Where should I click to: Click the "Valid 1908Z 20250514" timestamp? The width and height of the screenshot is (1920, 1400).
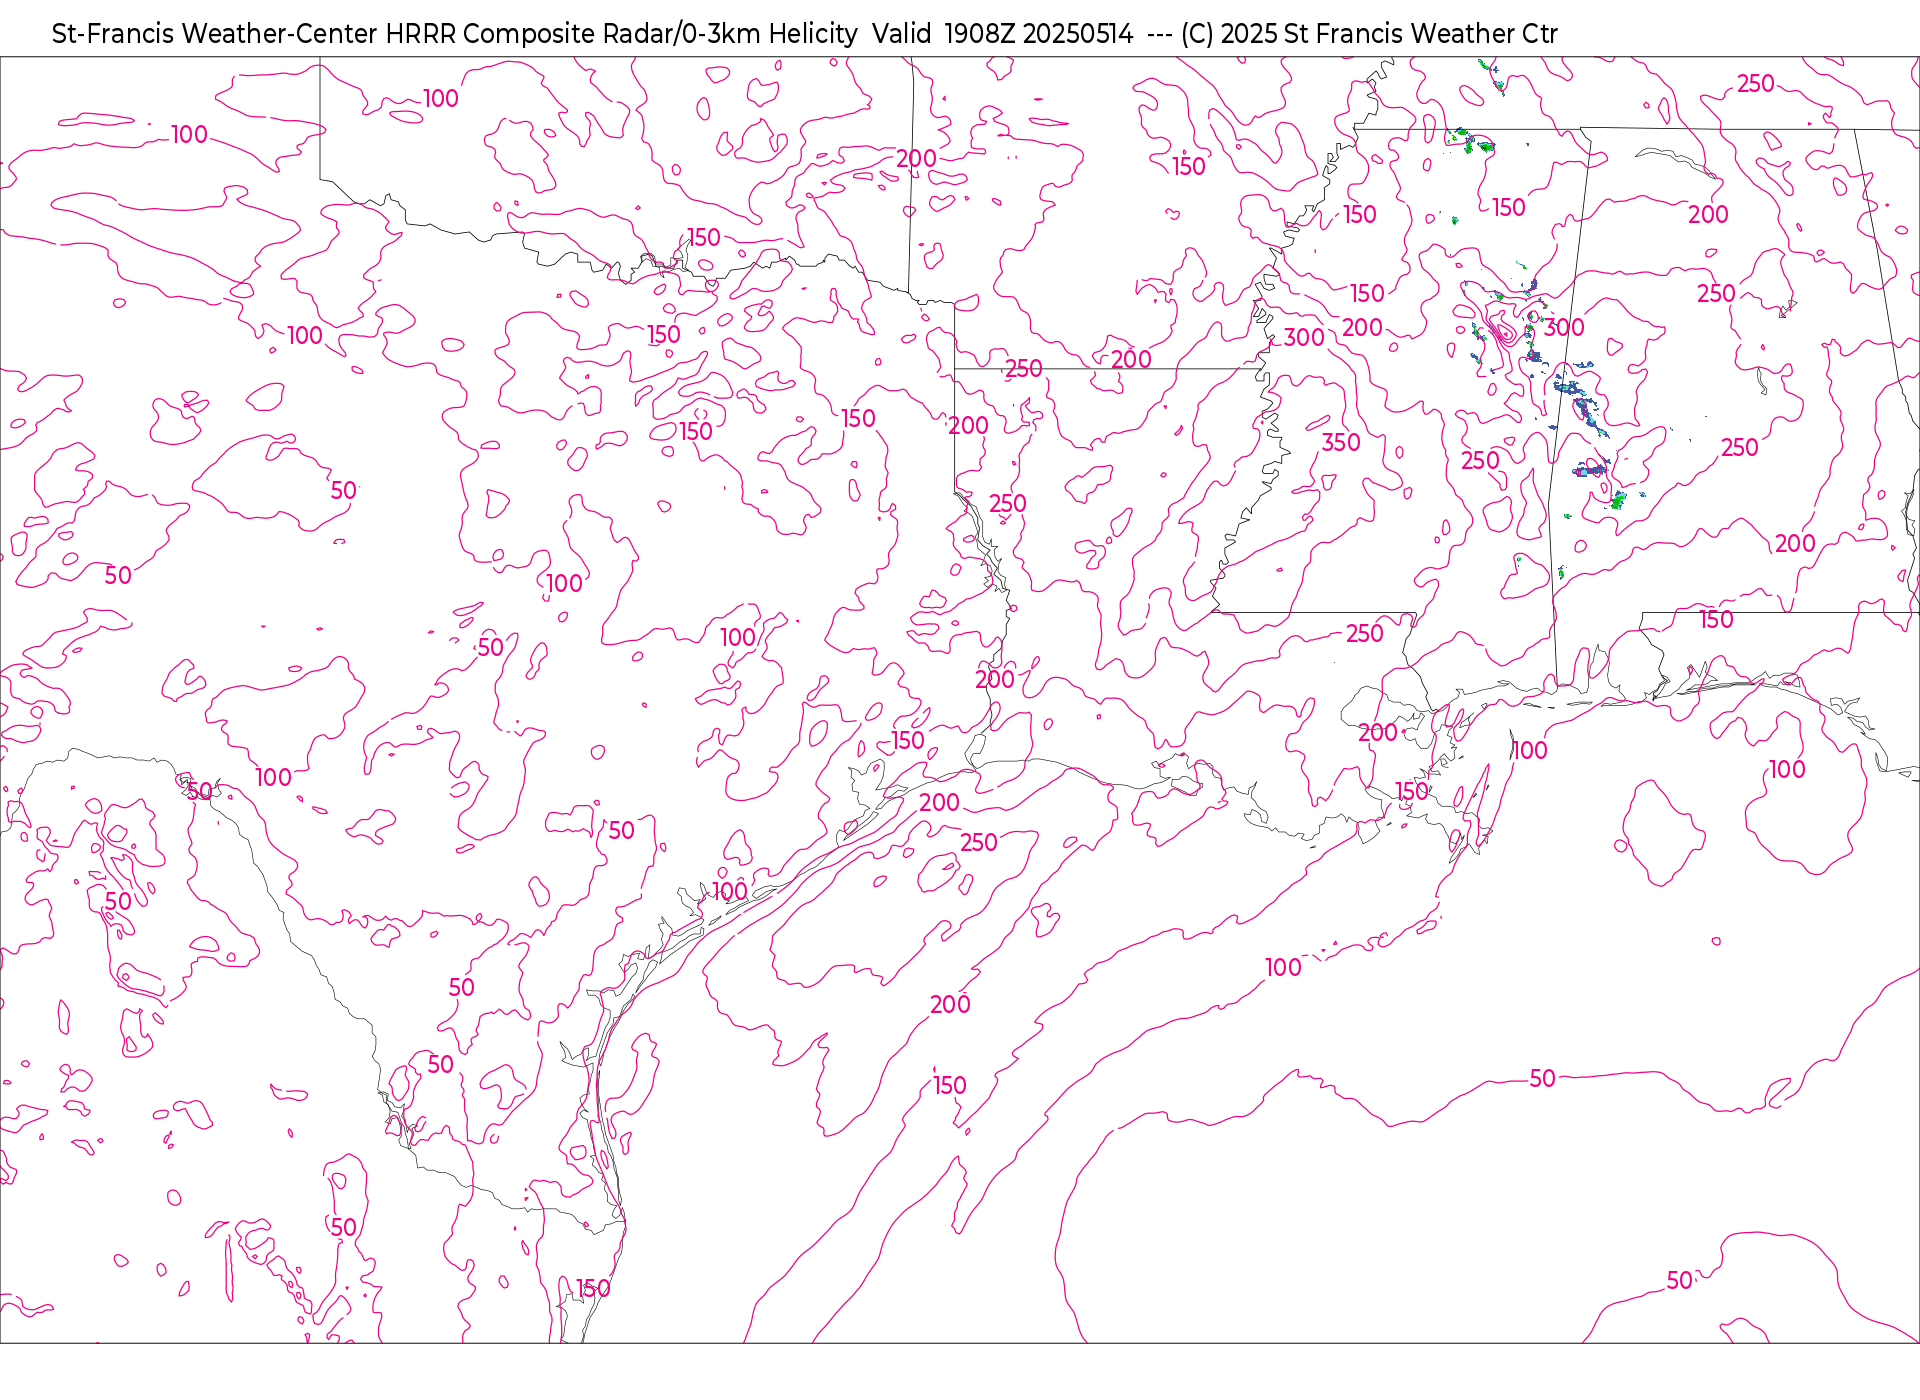click(x=1003, y=34)
